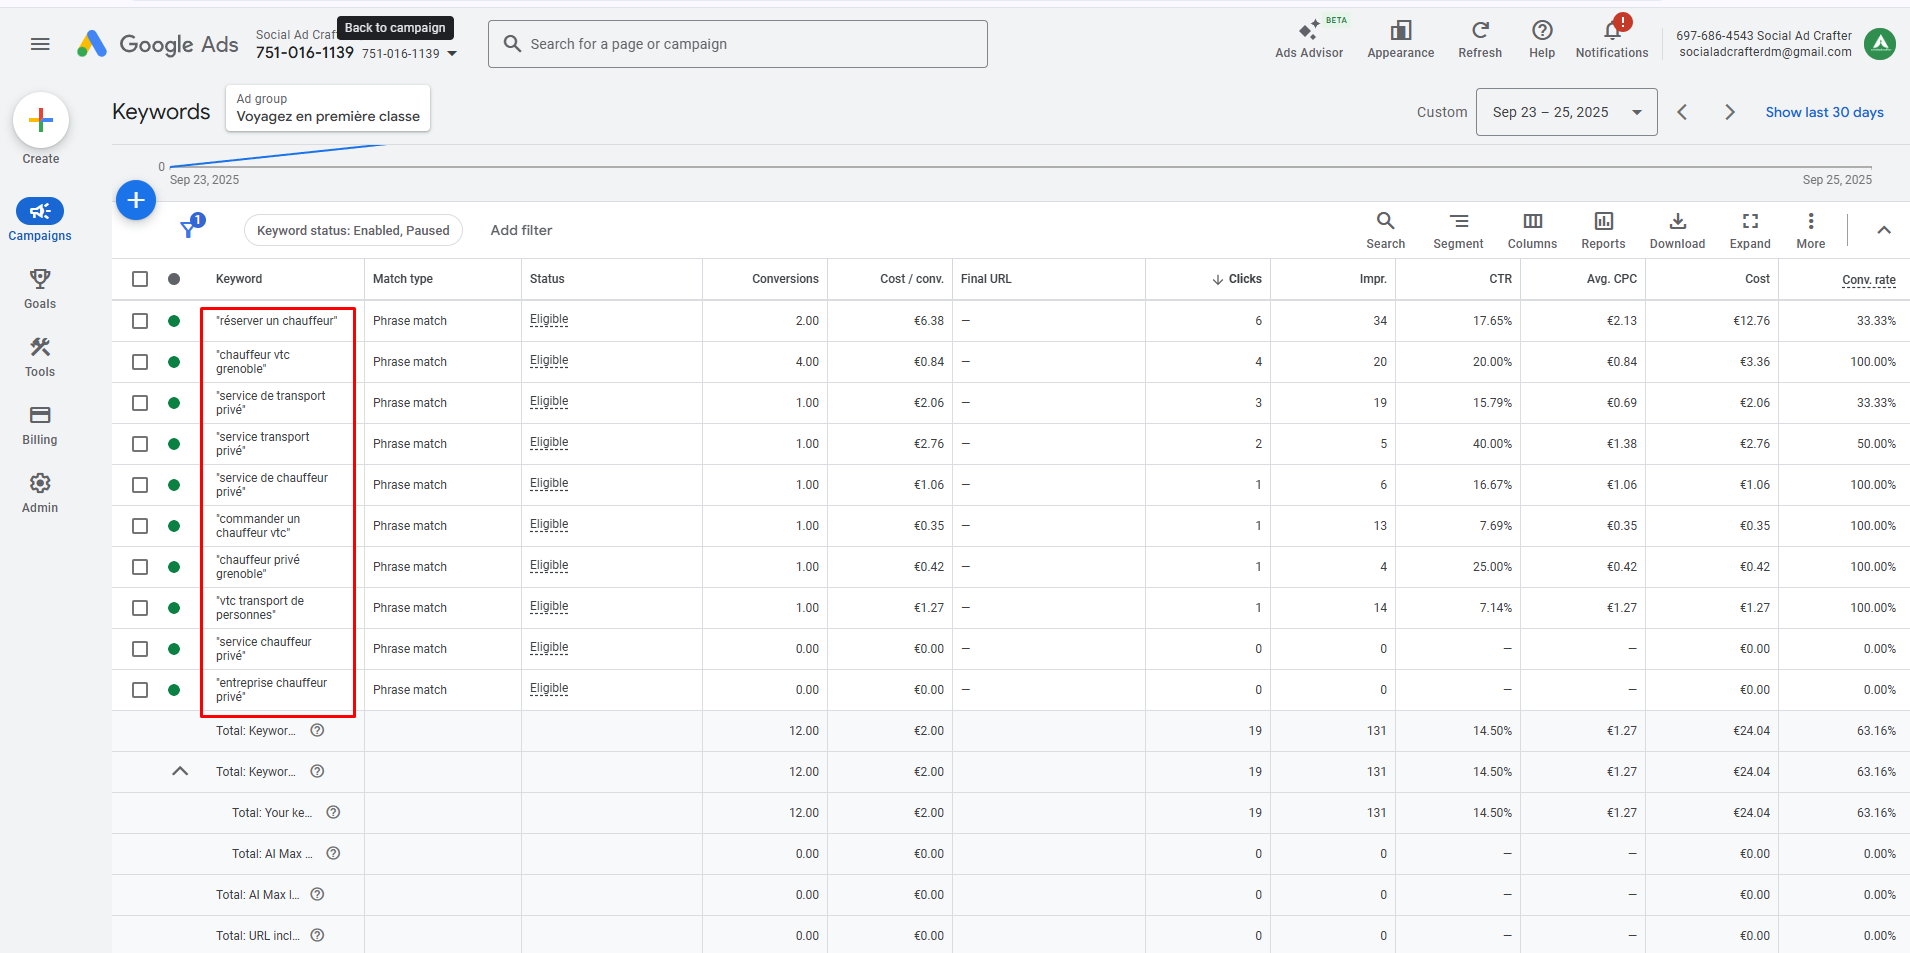Tick checkbox for "chauffeur vtc grenoble" row

[x=140, y=362]
